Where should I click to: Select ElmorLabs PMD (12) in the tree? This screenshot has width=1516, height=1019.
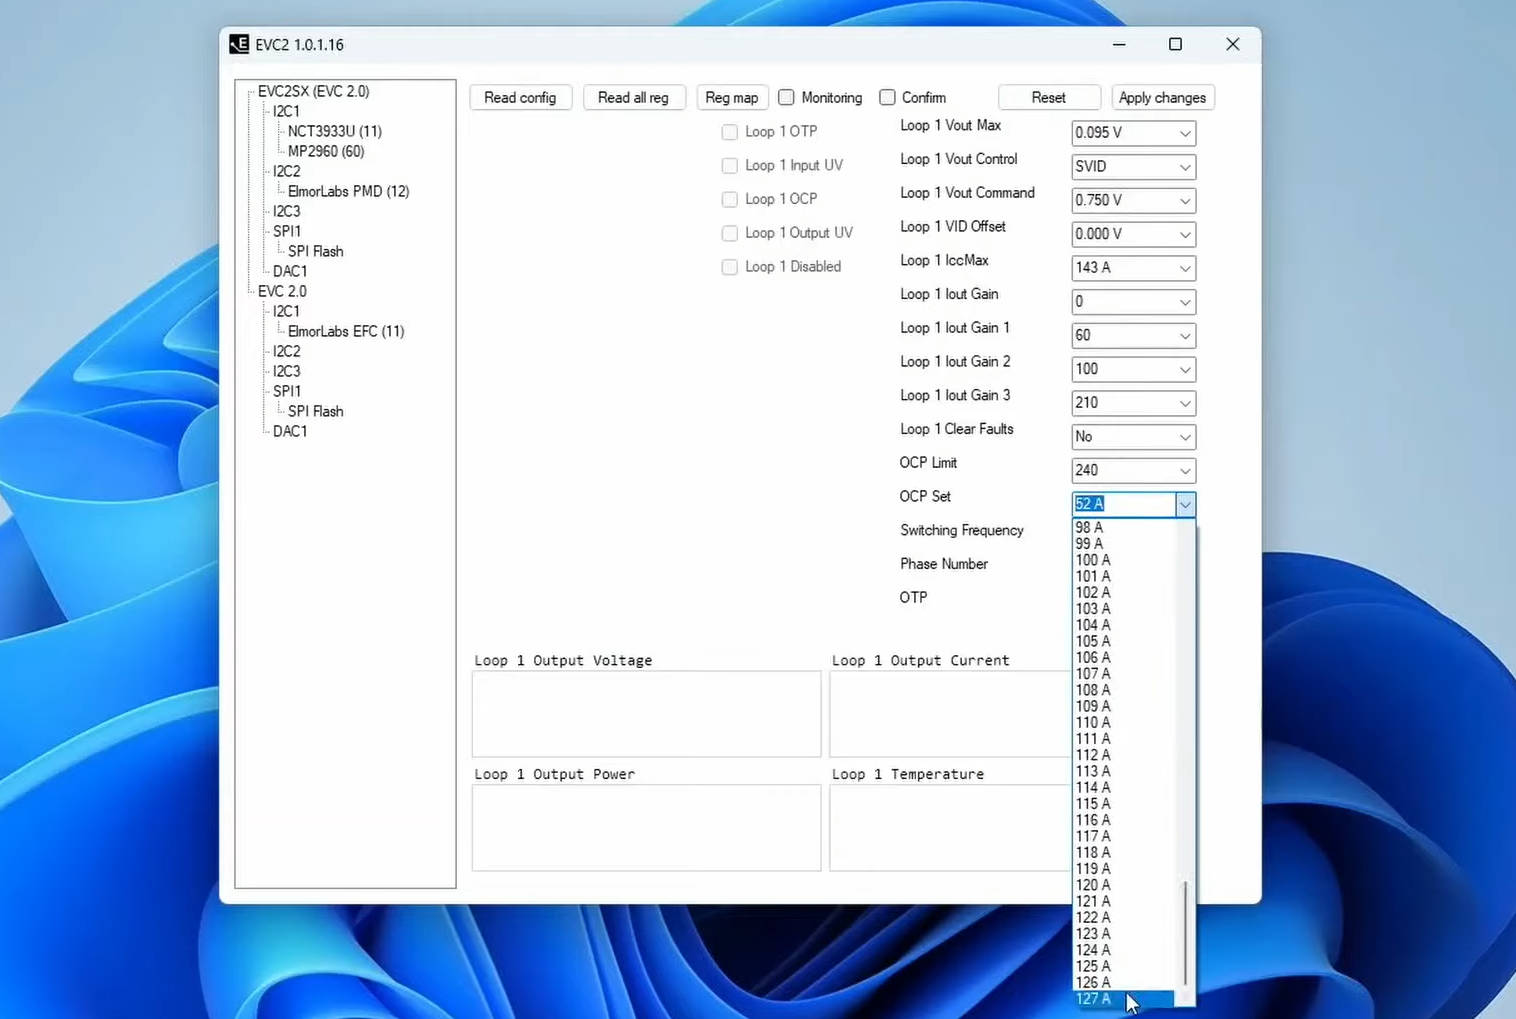point(348,191)
